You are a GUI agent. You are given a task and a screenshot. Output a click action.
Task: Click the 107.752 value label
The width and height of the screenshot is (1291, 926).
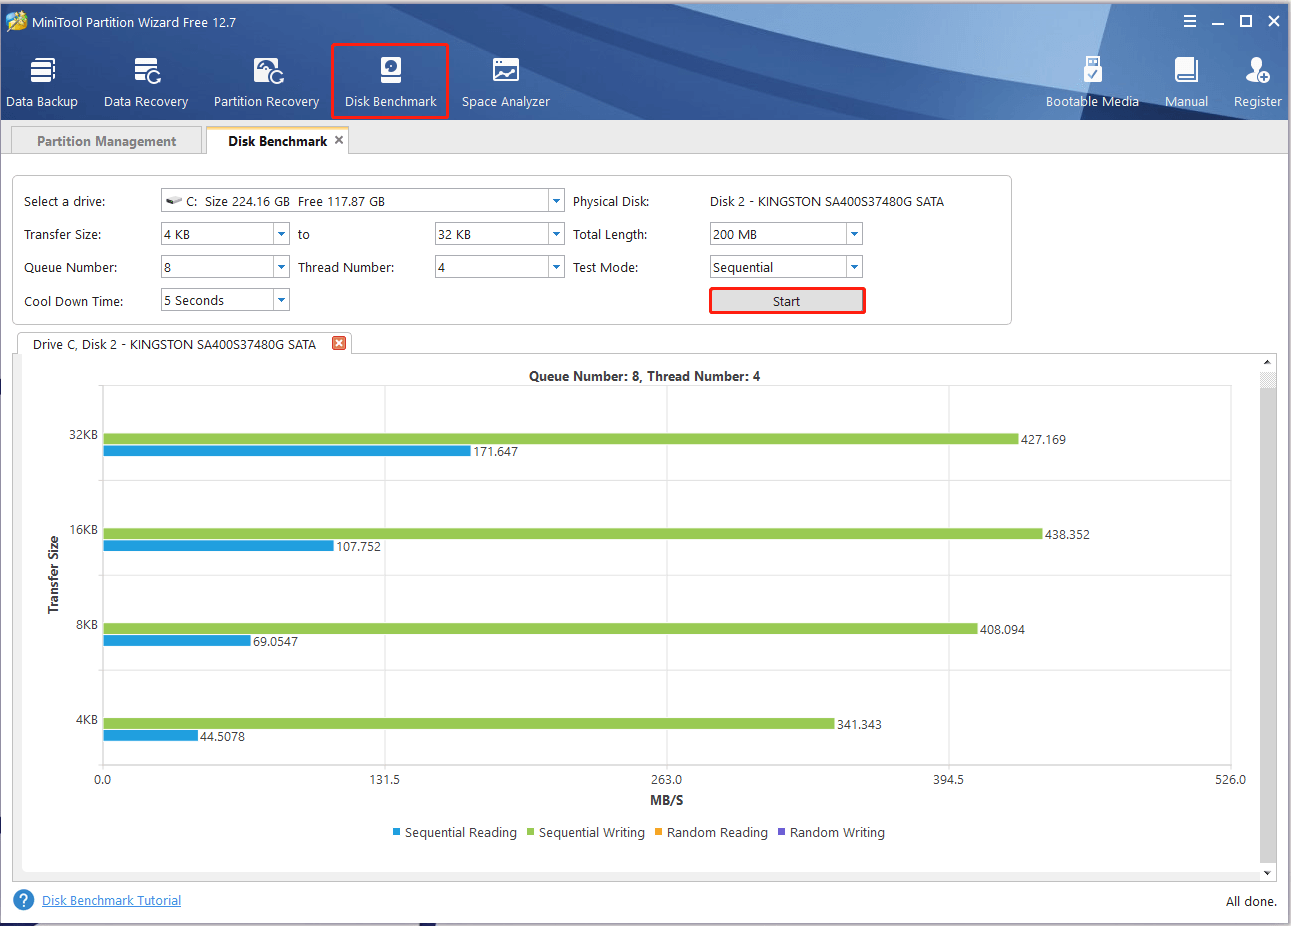pos(358,546)
